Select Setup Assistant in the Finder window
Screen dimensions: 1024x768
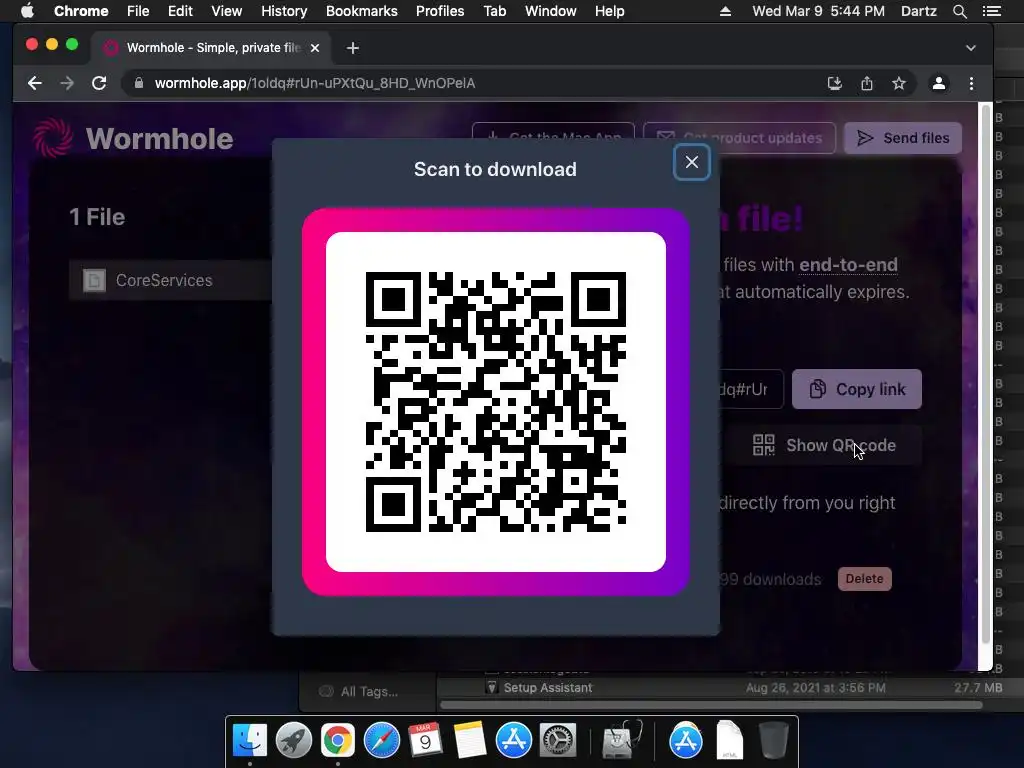[547, 688]
